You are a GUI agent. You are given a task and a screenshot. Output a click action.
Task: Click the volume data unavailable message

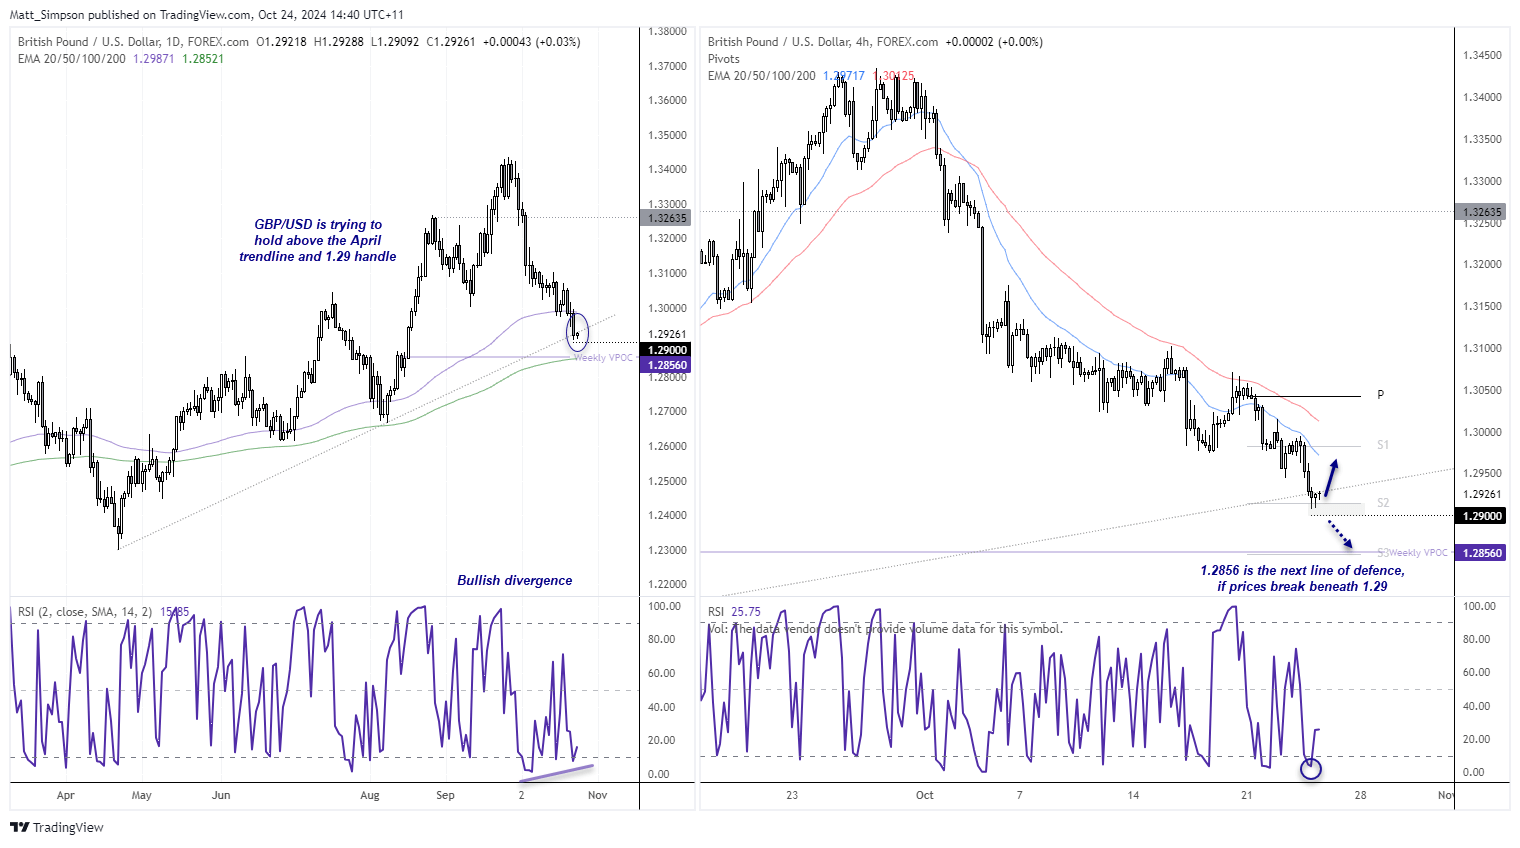coord(885,629)
